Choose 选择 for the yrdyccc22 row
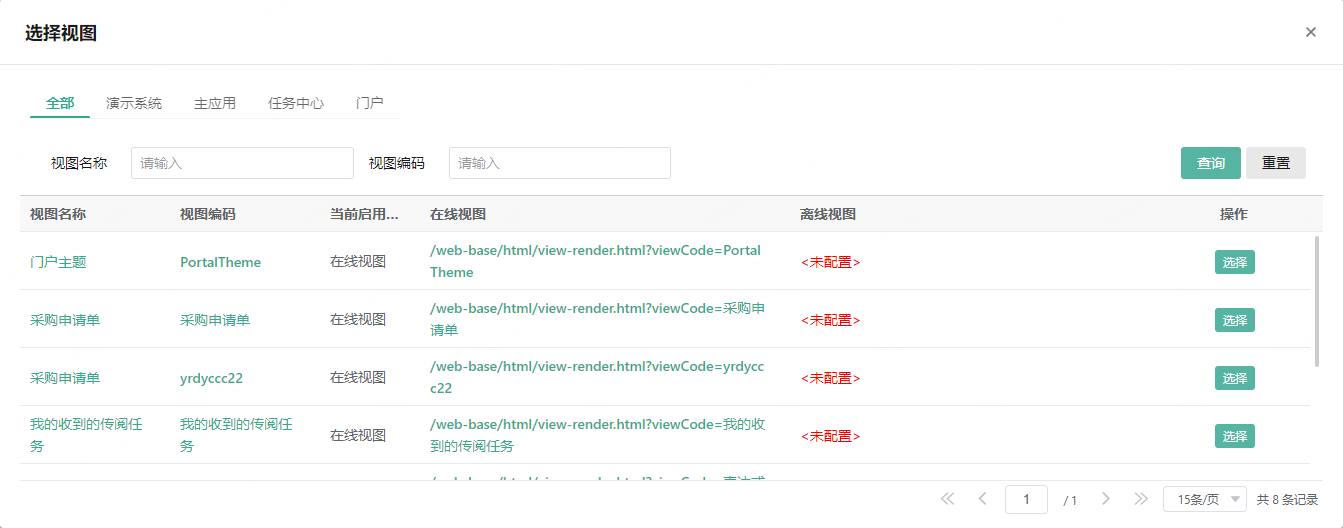Viewport: 1343px width, 528px height. point(1235,378)
